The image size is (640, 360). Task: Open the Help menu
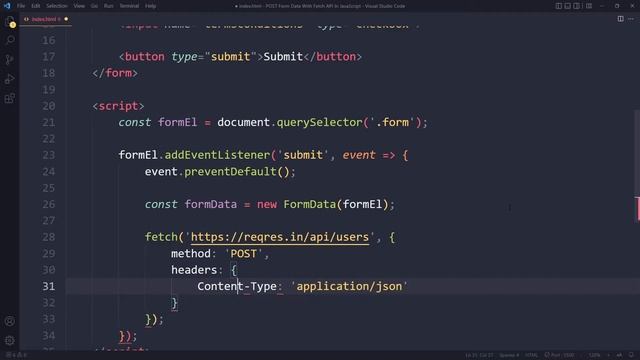pyautogui.click(x=150, y=6)
